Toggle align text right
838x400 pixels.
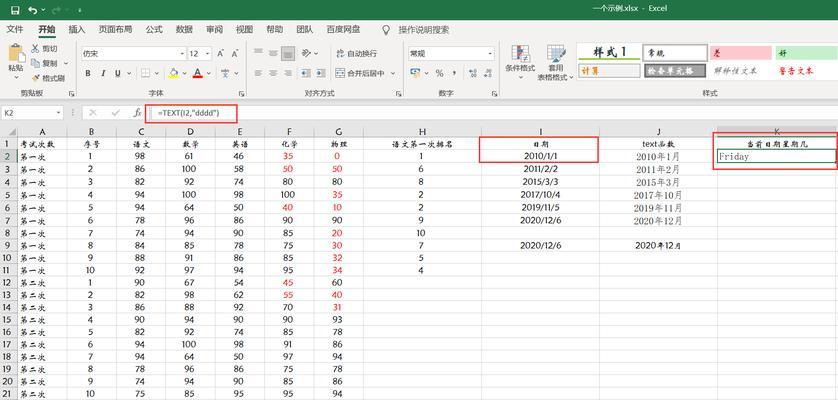[x=288, y=73]
